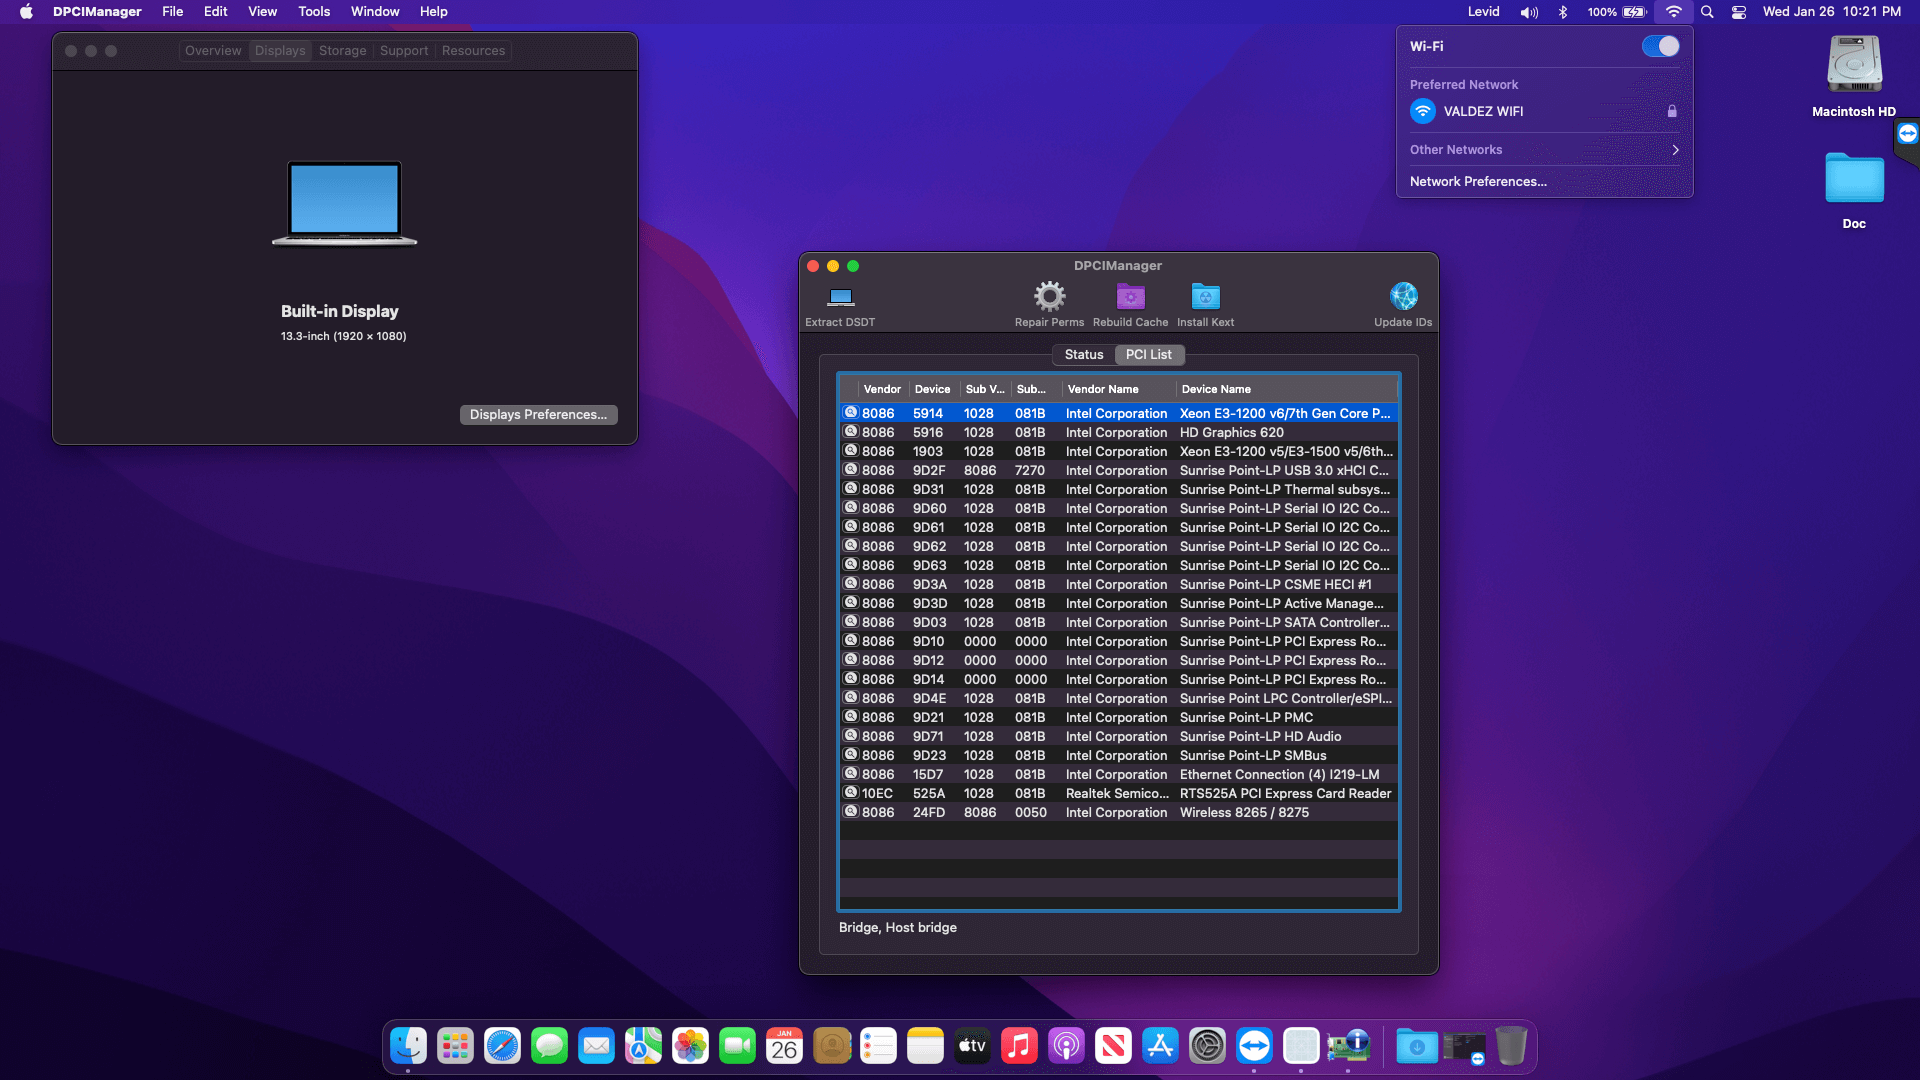This screenshot has width=1920, height=1080.
Task: Open the Doc folder on desktop
Action: pyautogui.click(x=1854, y=178)
